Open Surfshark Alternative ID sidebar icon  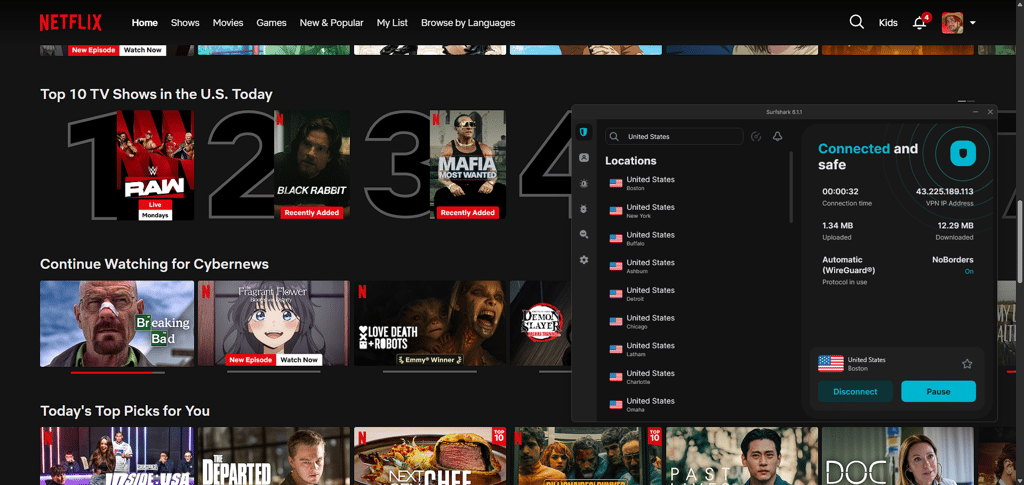(584, 157)
